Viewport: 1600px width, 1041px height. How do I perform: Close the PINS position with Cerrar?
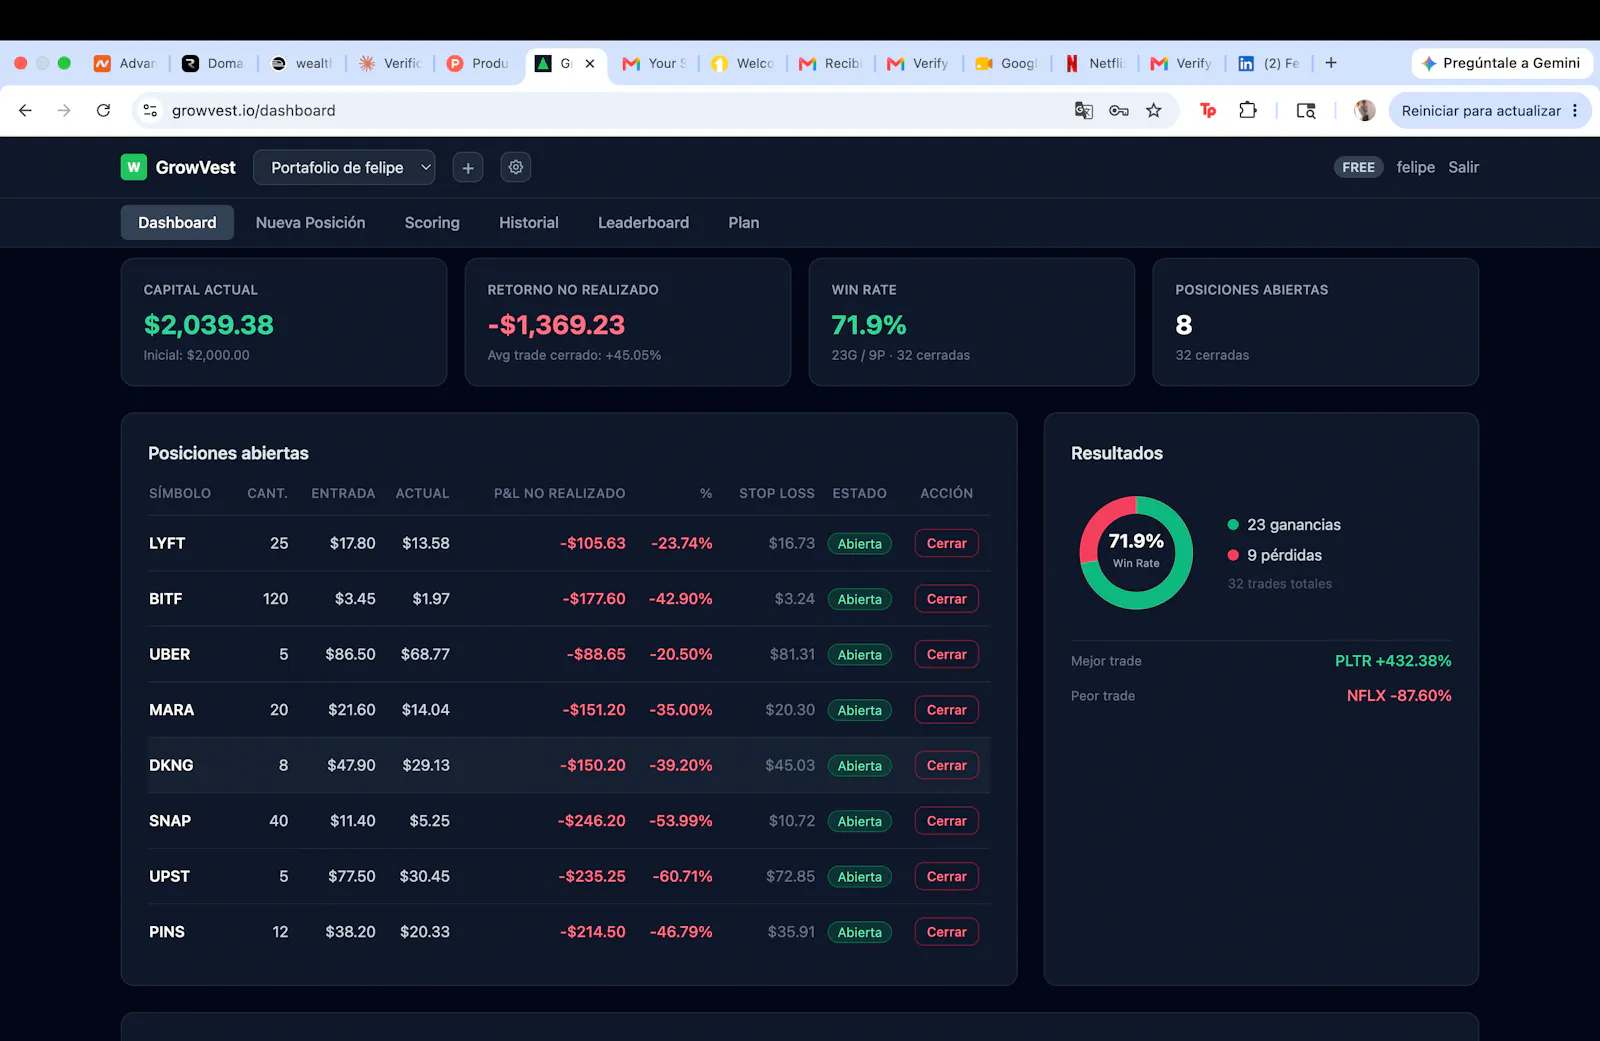point(946,932)
